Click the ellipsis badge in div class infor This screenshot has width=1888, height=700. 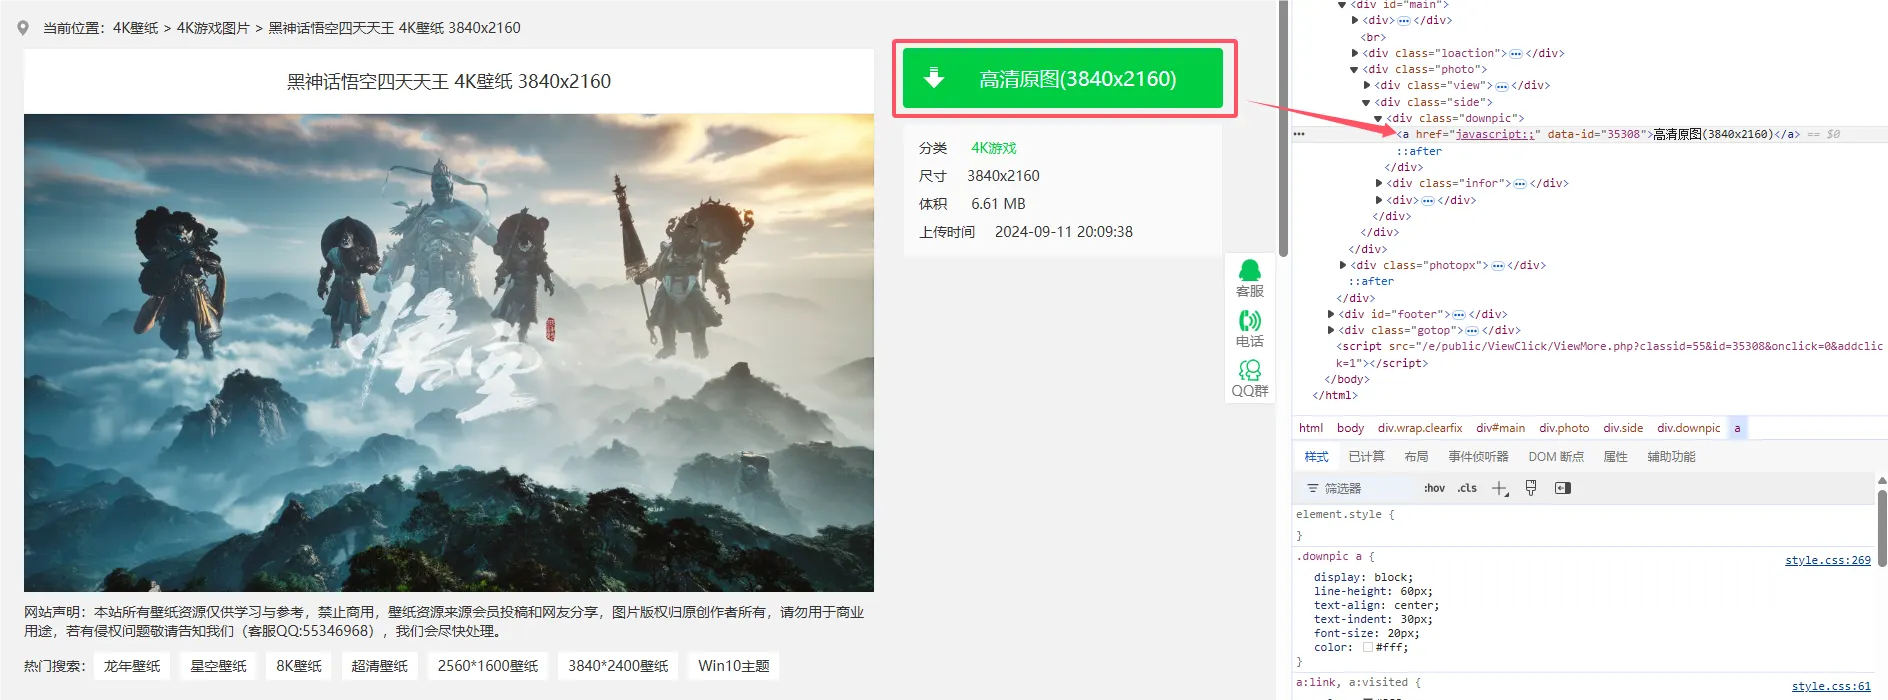1520,184
